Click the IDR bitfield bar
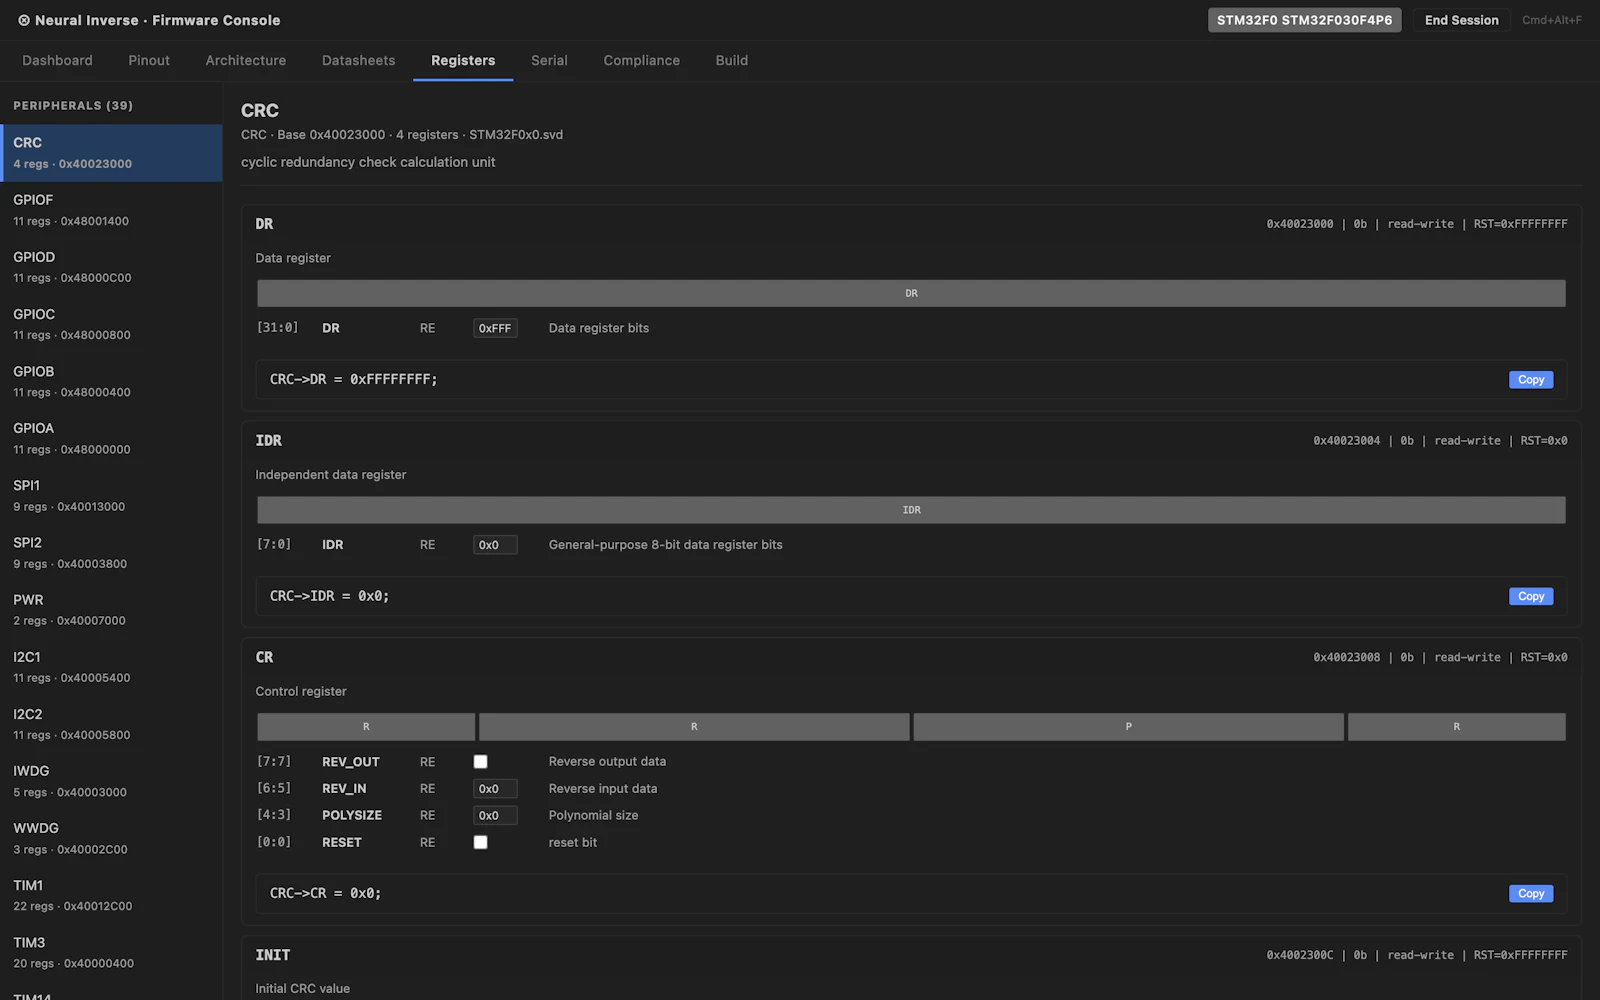 [x=911, y=510]
